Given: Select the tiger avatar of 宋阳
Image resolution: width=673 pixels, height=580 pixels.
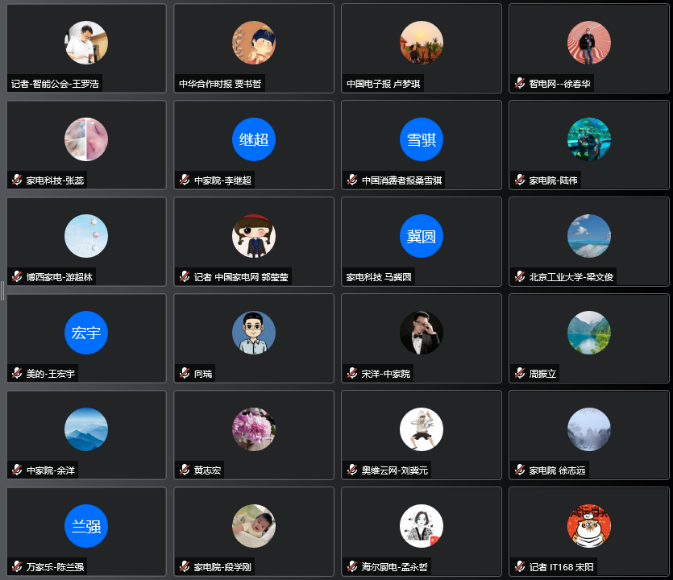Looking at the screenshot, I should [x=589, y=525].
